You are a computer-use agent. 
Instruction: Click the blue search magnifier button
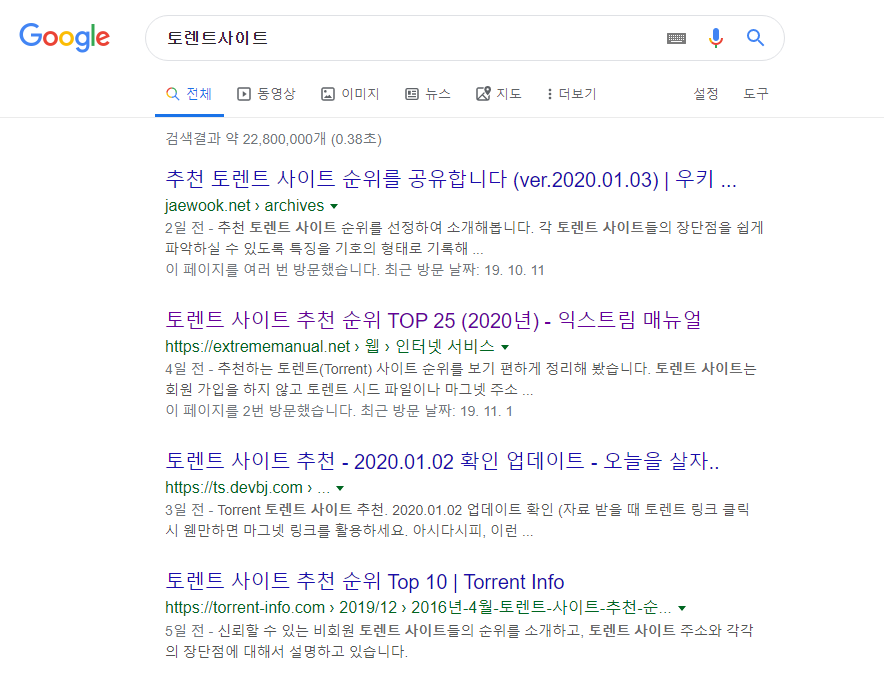pyautogui.click(x=755, y=38)
